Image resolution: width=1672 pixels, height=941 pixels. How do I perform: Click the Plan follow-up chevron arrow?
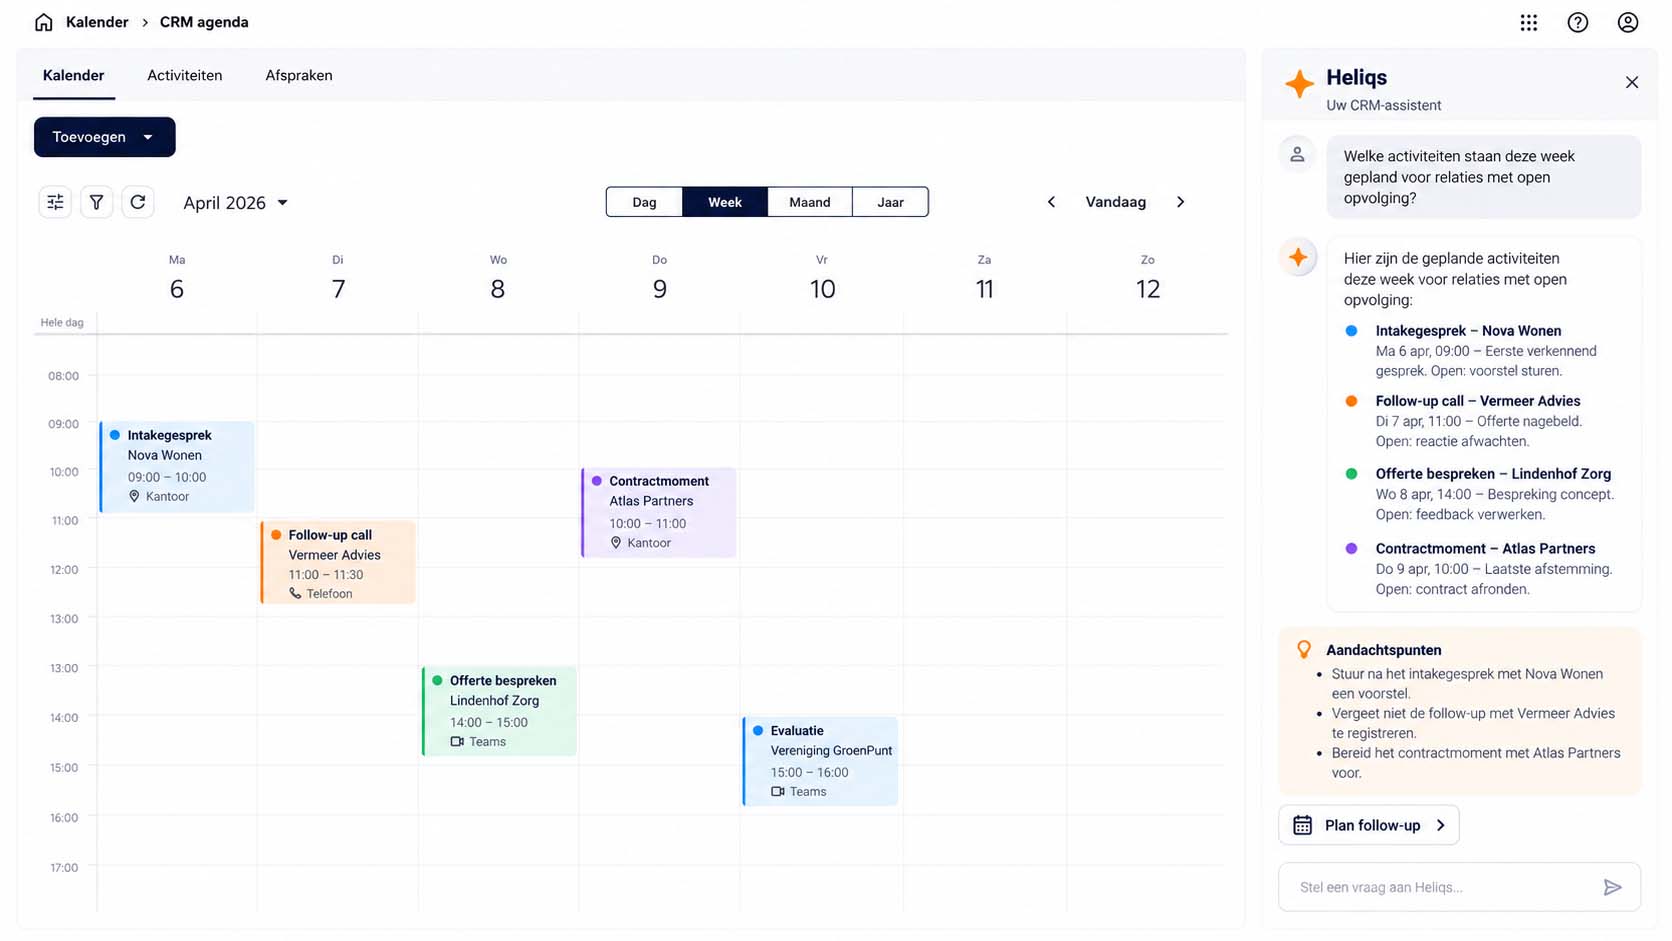tap(1441, 825)
